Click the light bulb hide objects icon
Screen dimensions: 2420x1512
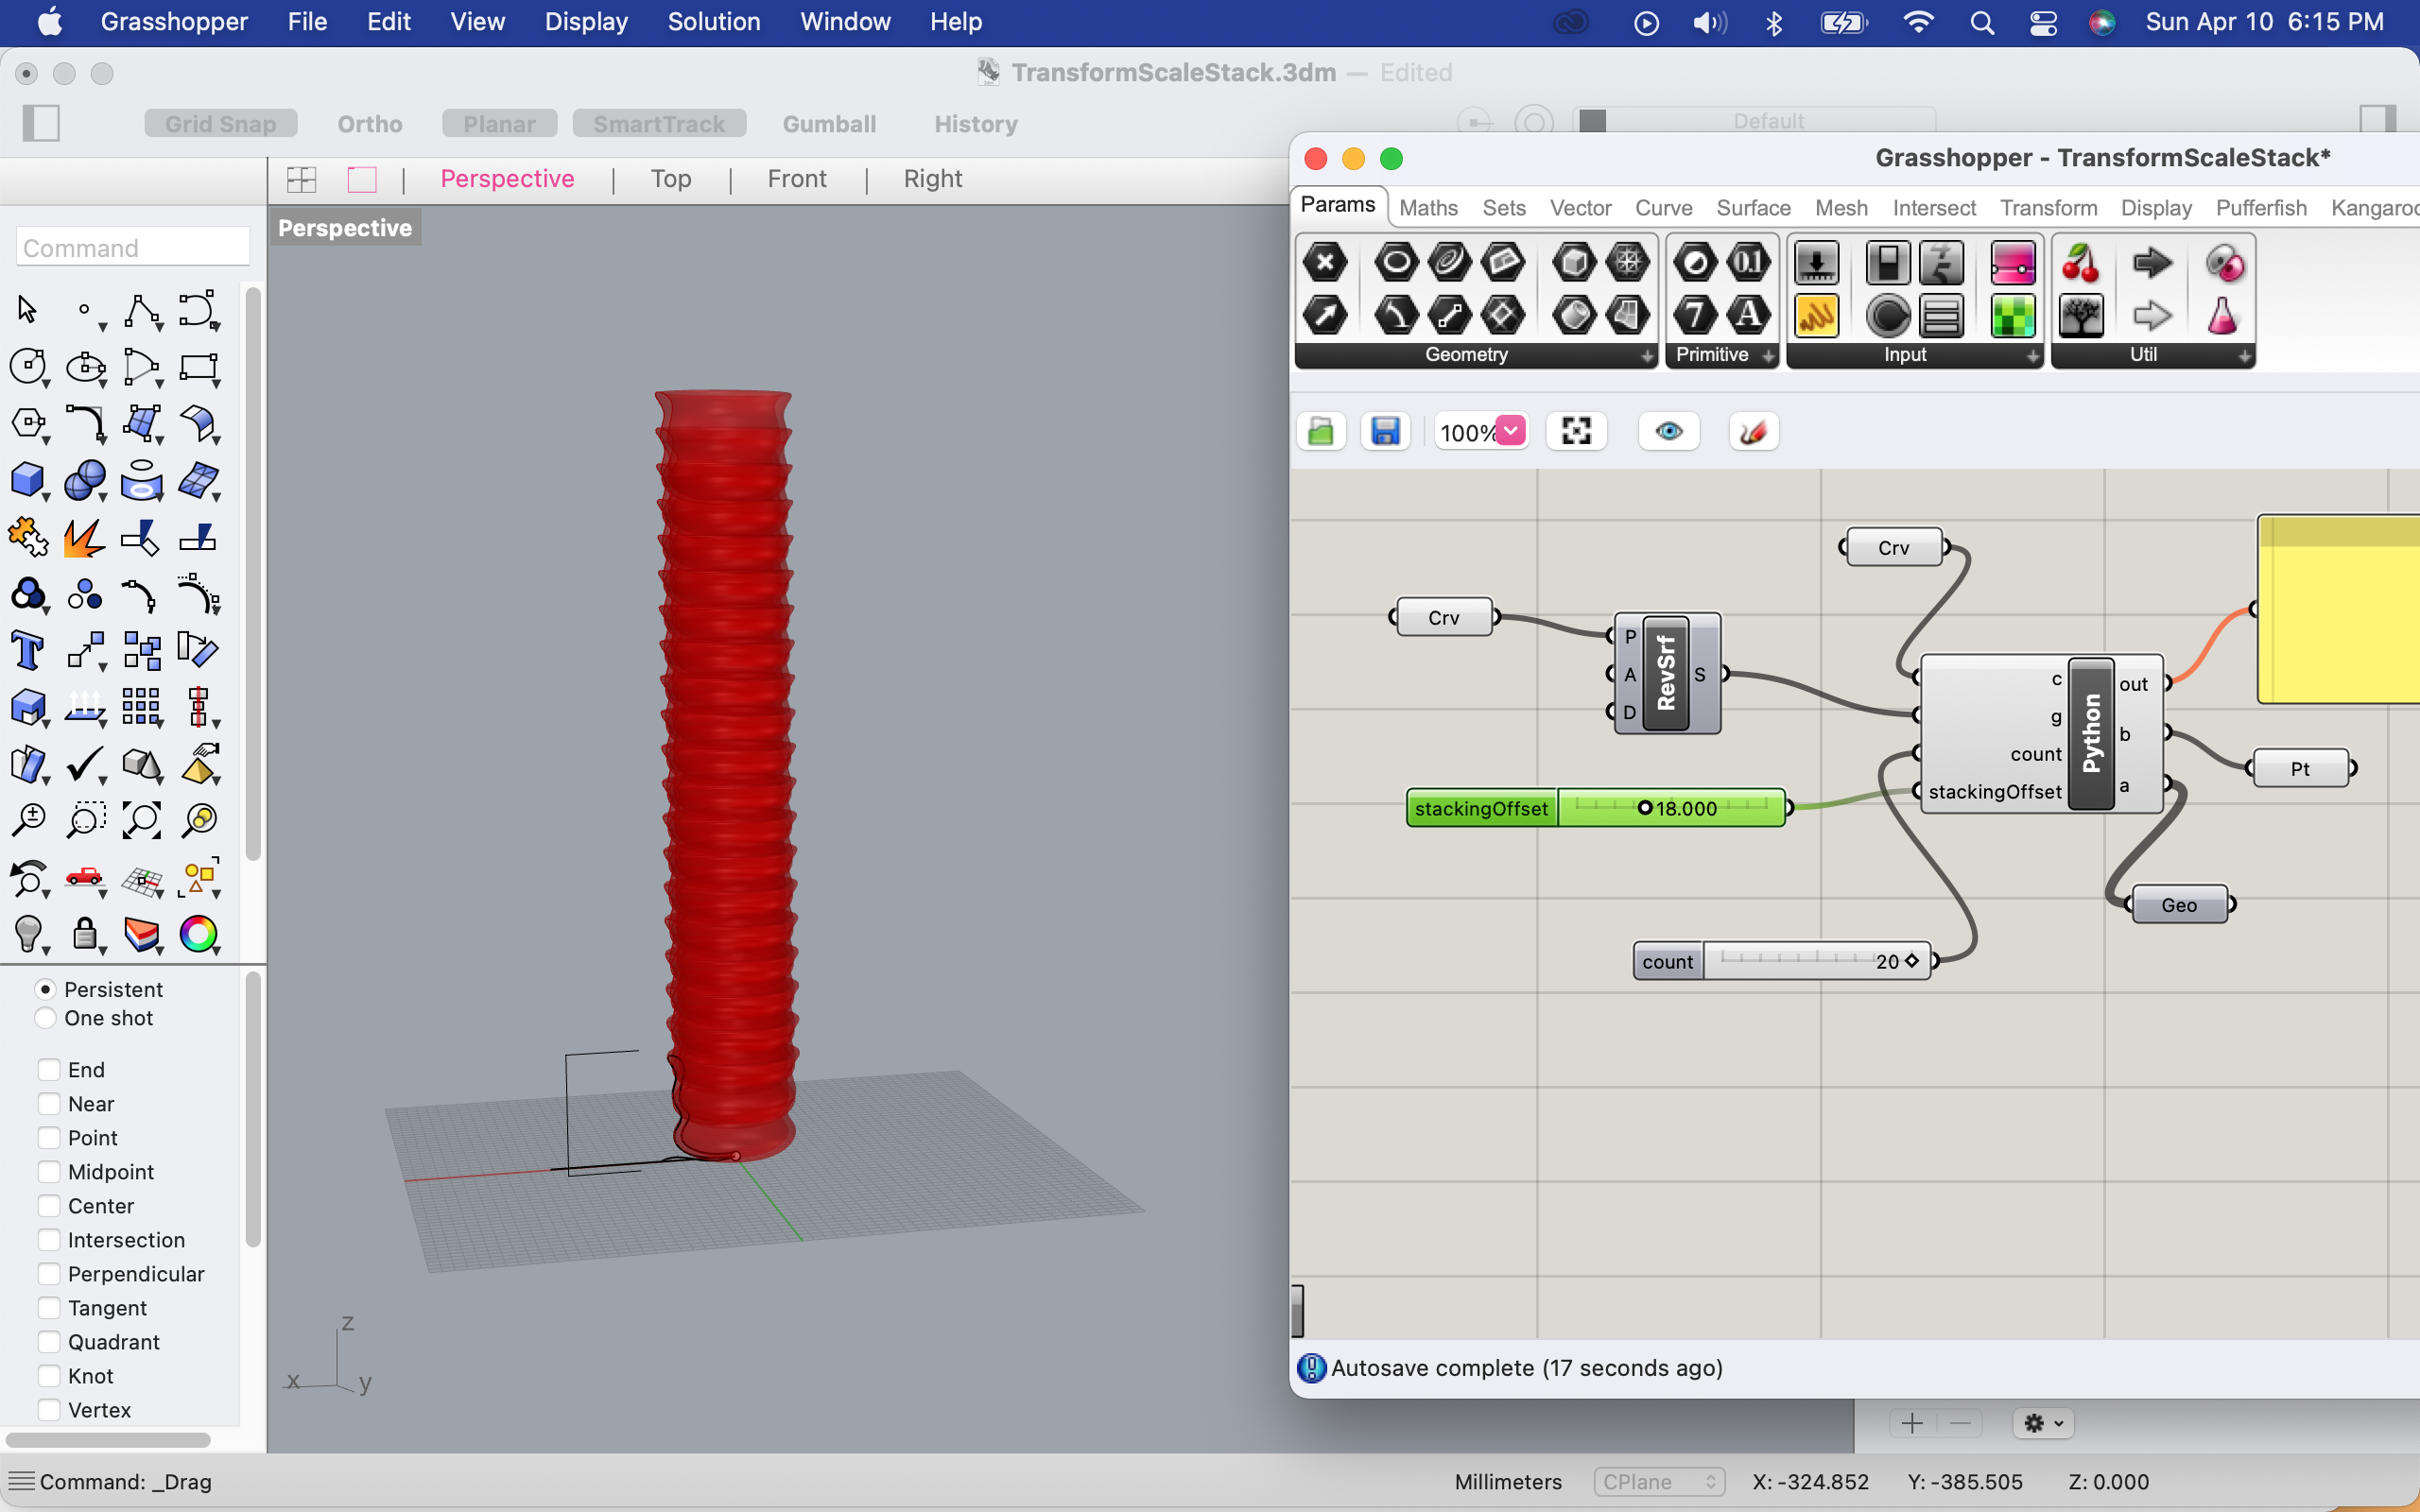27,934
